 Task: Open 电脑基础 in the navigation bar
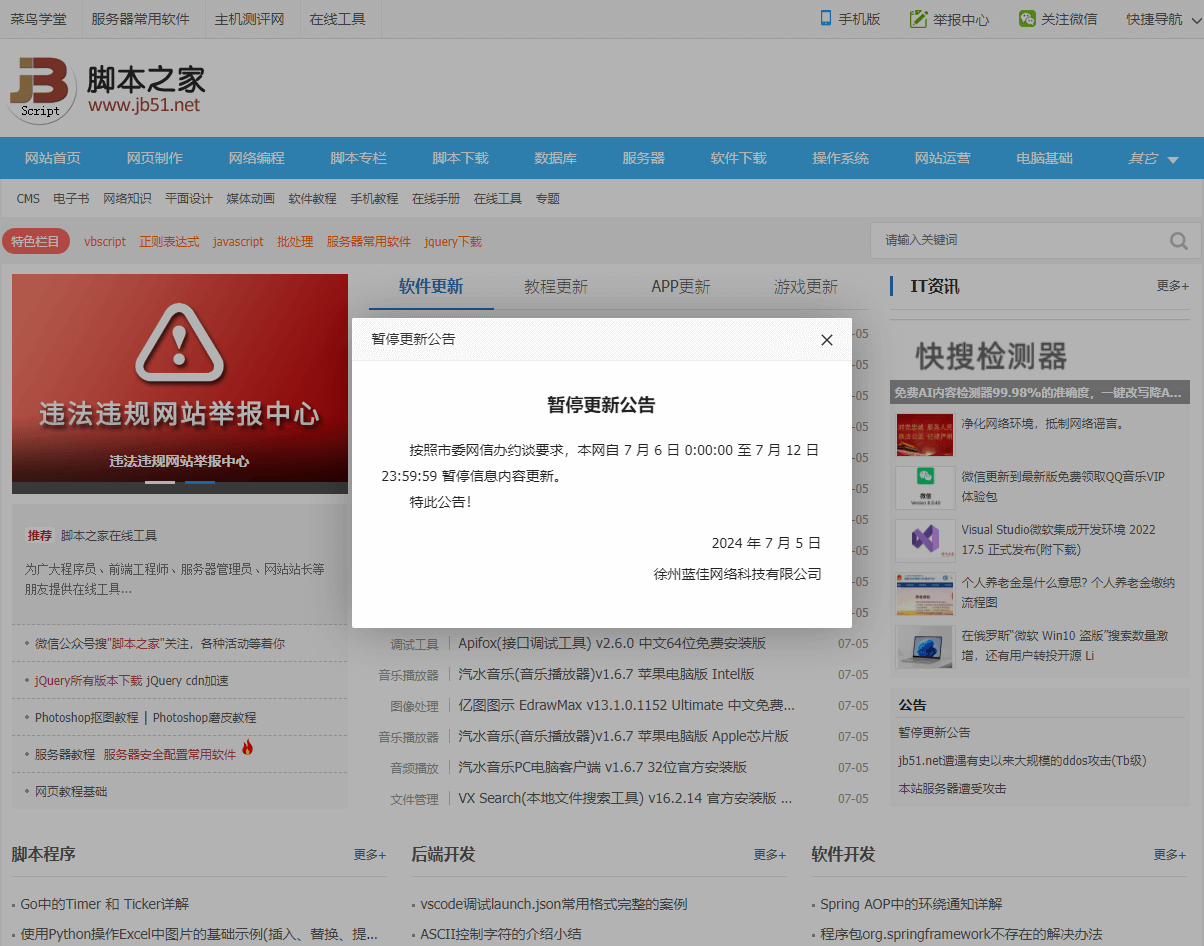tap(1045, 158)
